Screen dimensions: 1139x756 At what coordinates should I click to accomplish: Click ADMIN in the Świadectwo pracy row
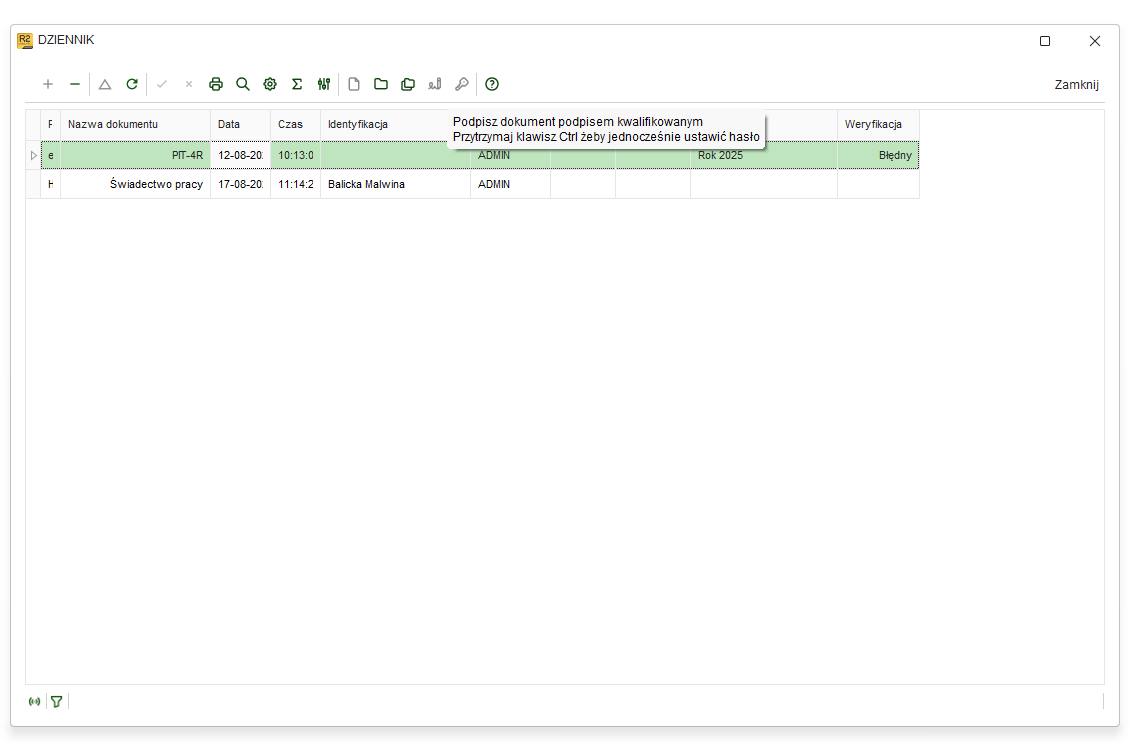(x=510, y=184)
